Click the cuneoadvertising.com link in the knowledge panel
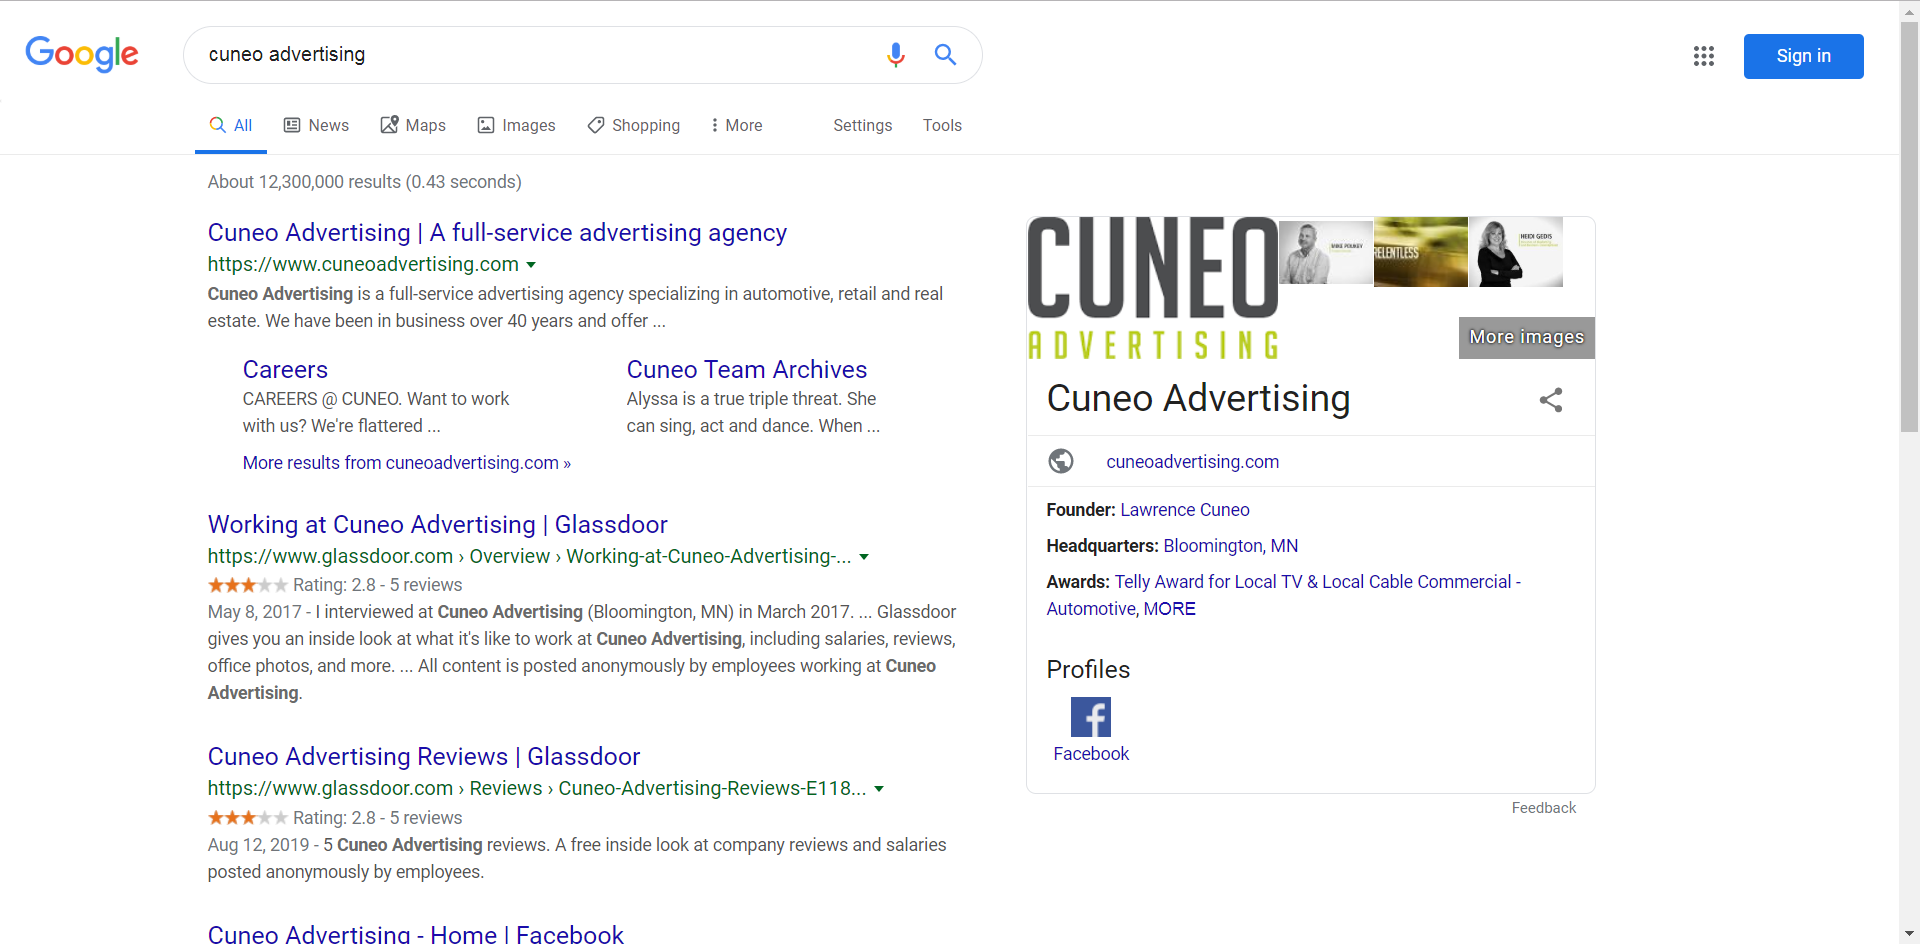The width and height of the screenshot is (1920, 944). pyautogui.click(x=1193, y=462)
